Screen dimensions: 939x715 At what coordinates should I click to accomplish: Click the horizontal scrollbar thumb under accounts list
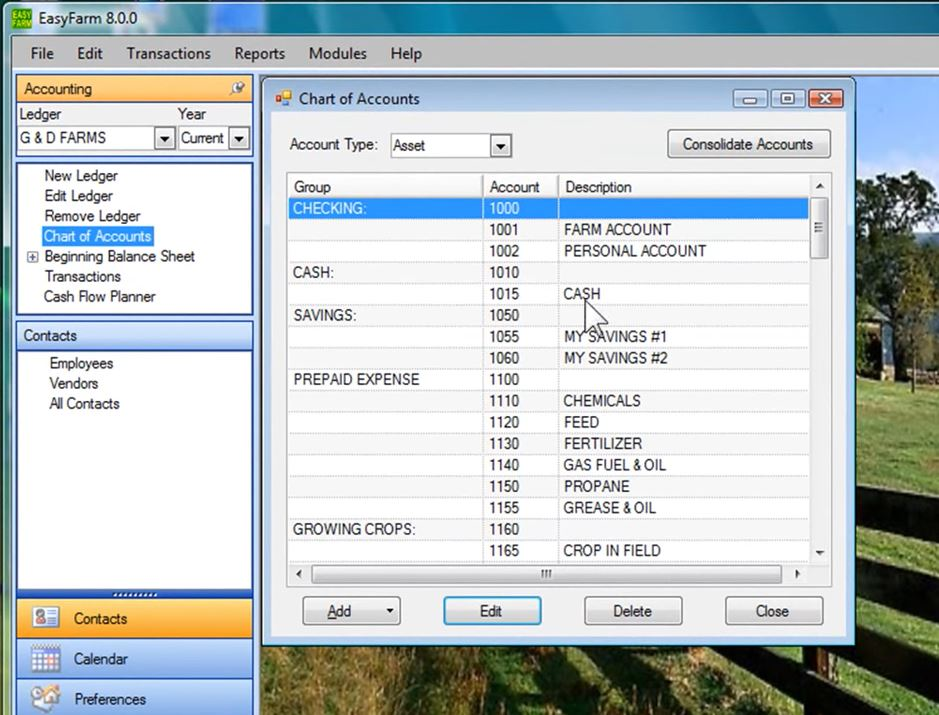pos(546,574)
